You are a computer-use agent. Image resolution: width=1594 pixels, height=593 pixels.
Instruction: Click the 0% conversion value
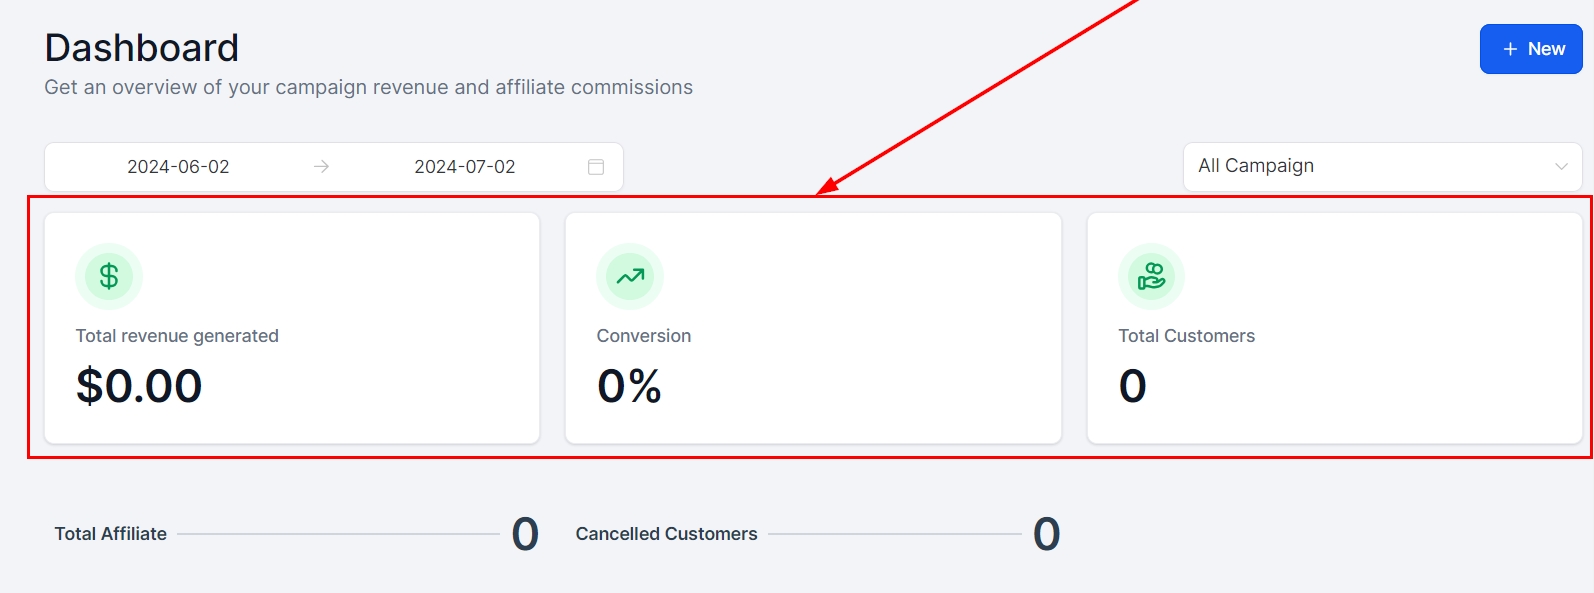pyautogui.click(x=629, y=386)
